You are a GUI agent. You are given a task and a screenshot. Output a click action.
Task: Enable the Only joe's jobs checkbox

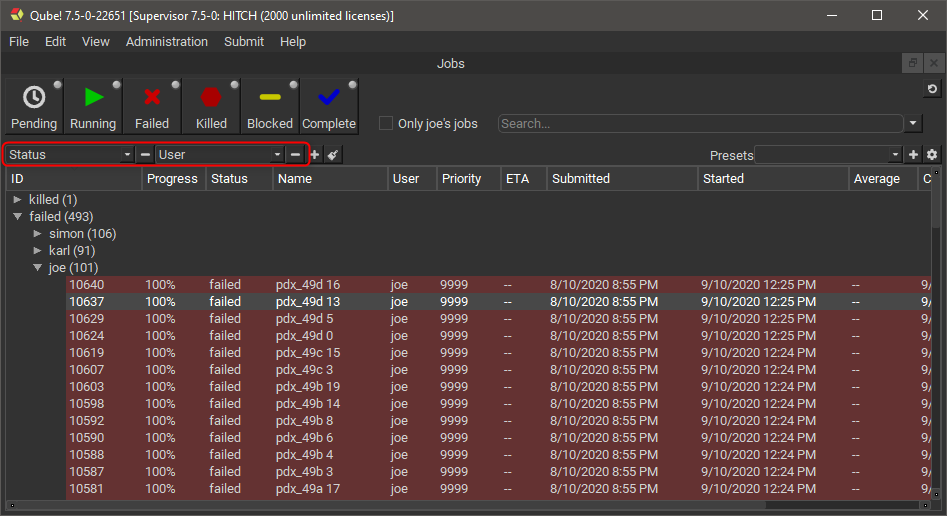(386, 124)
